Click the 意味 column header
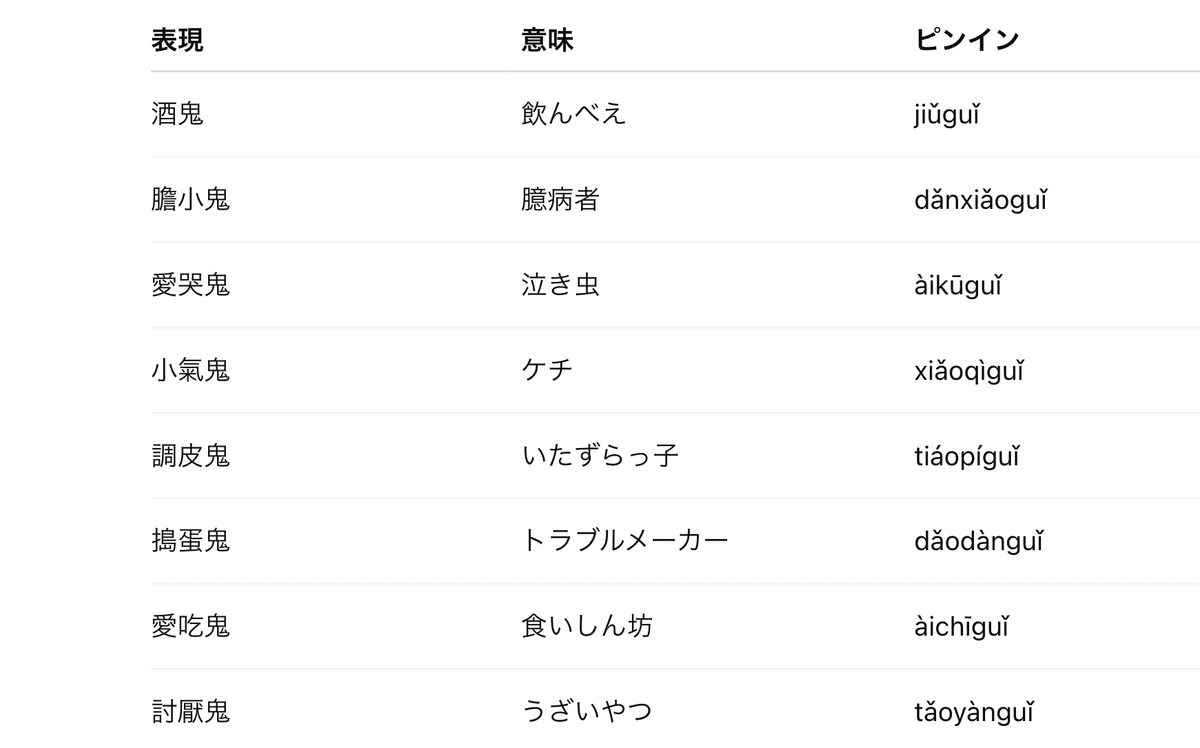Viewport: 1200px width, 748px height. (547, 40)
